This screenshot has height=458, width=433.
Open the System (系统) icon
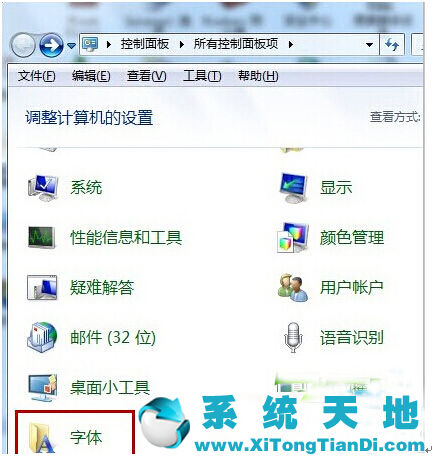point(43,188)
